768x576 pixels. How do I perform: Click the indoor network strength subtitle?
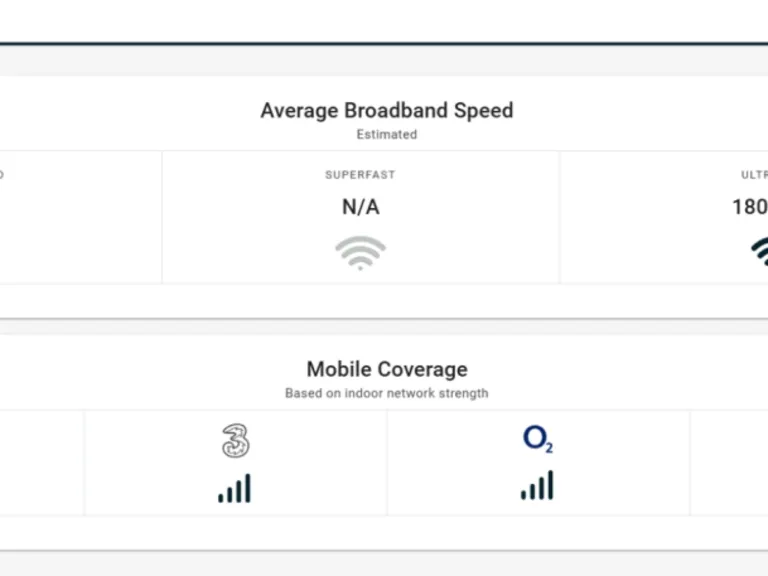(x=386, y=393)
